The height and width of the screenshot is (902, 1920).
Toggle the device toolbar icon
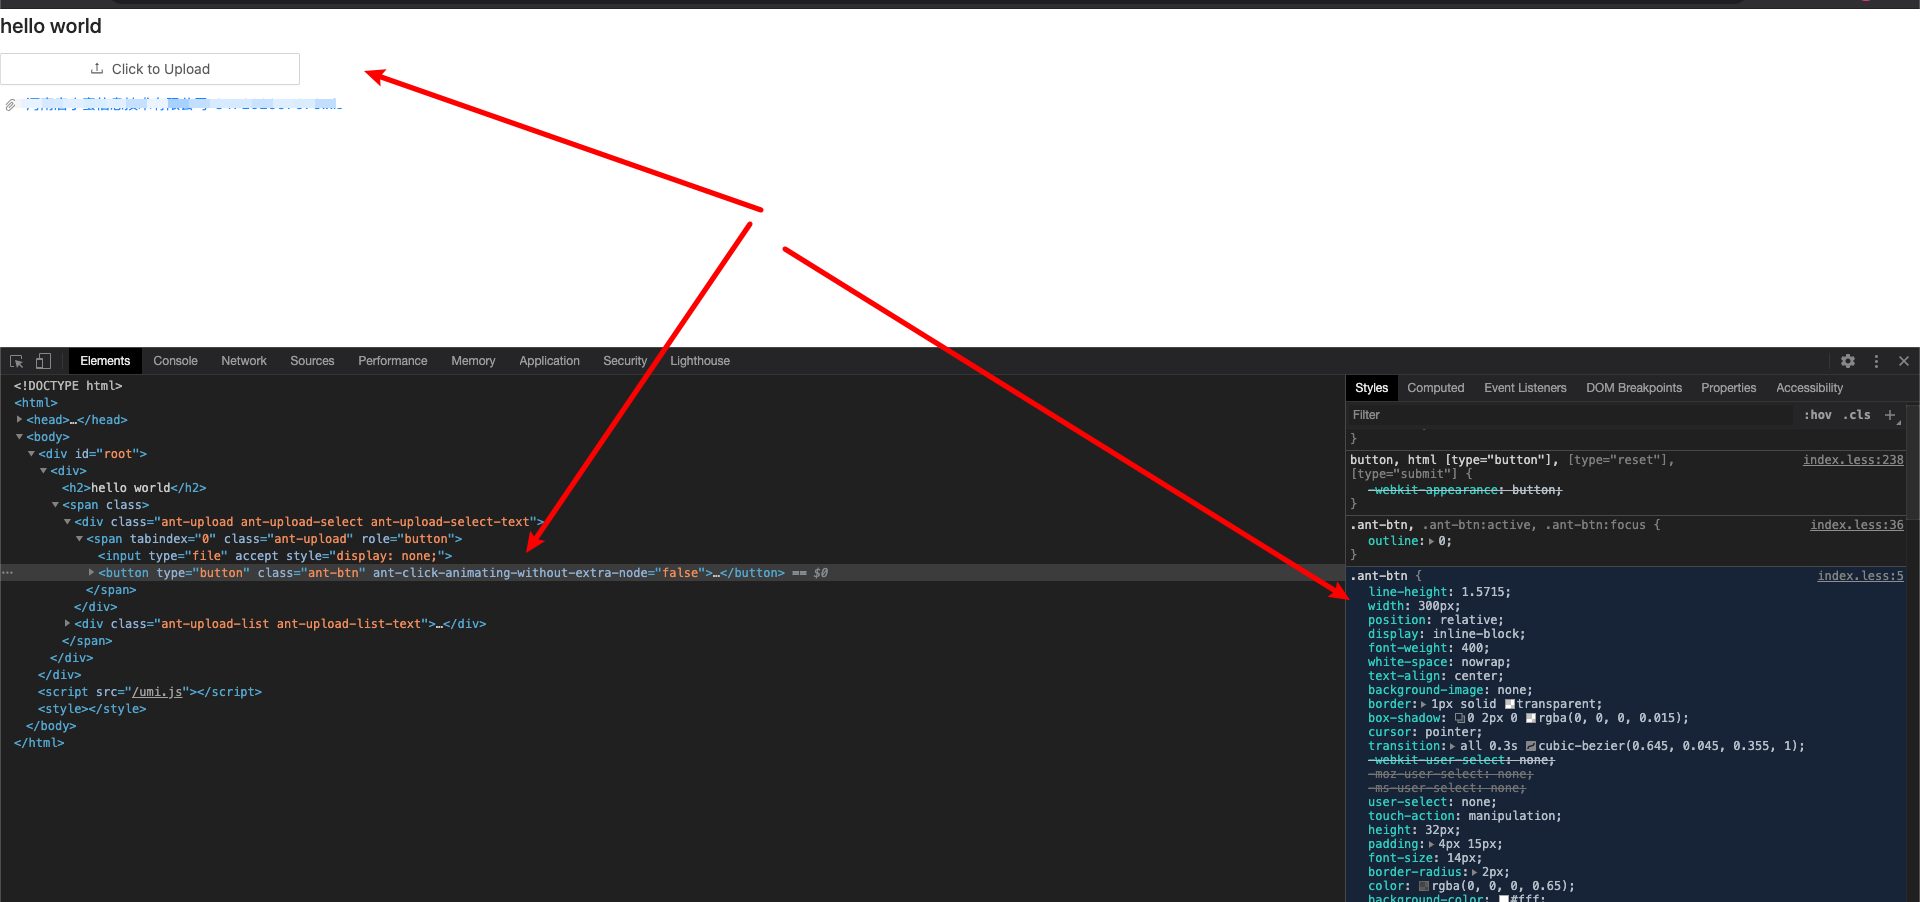(43, 361)
